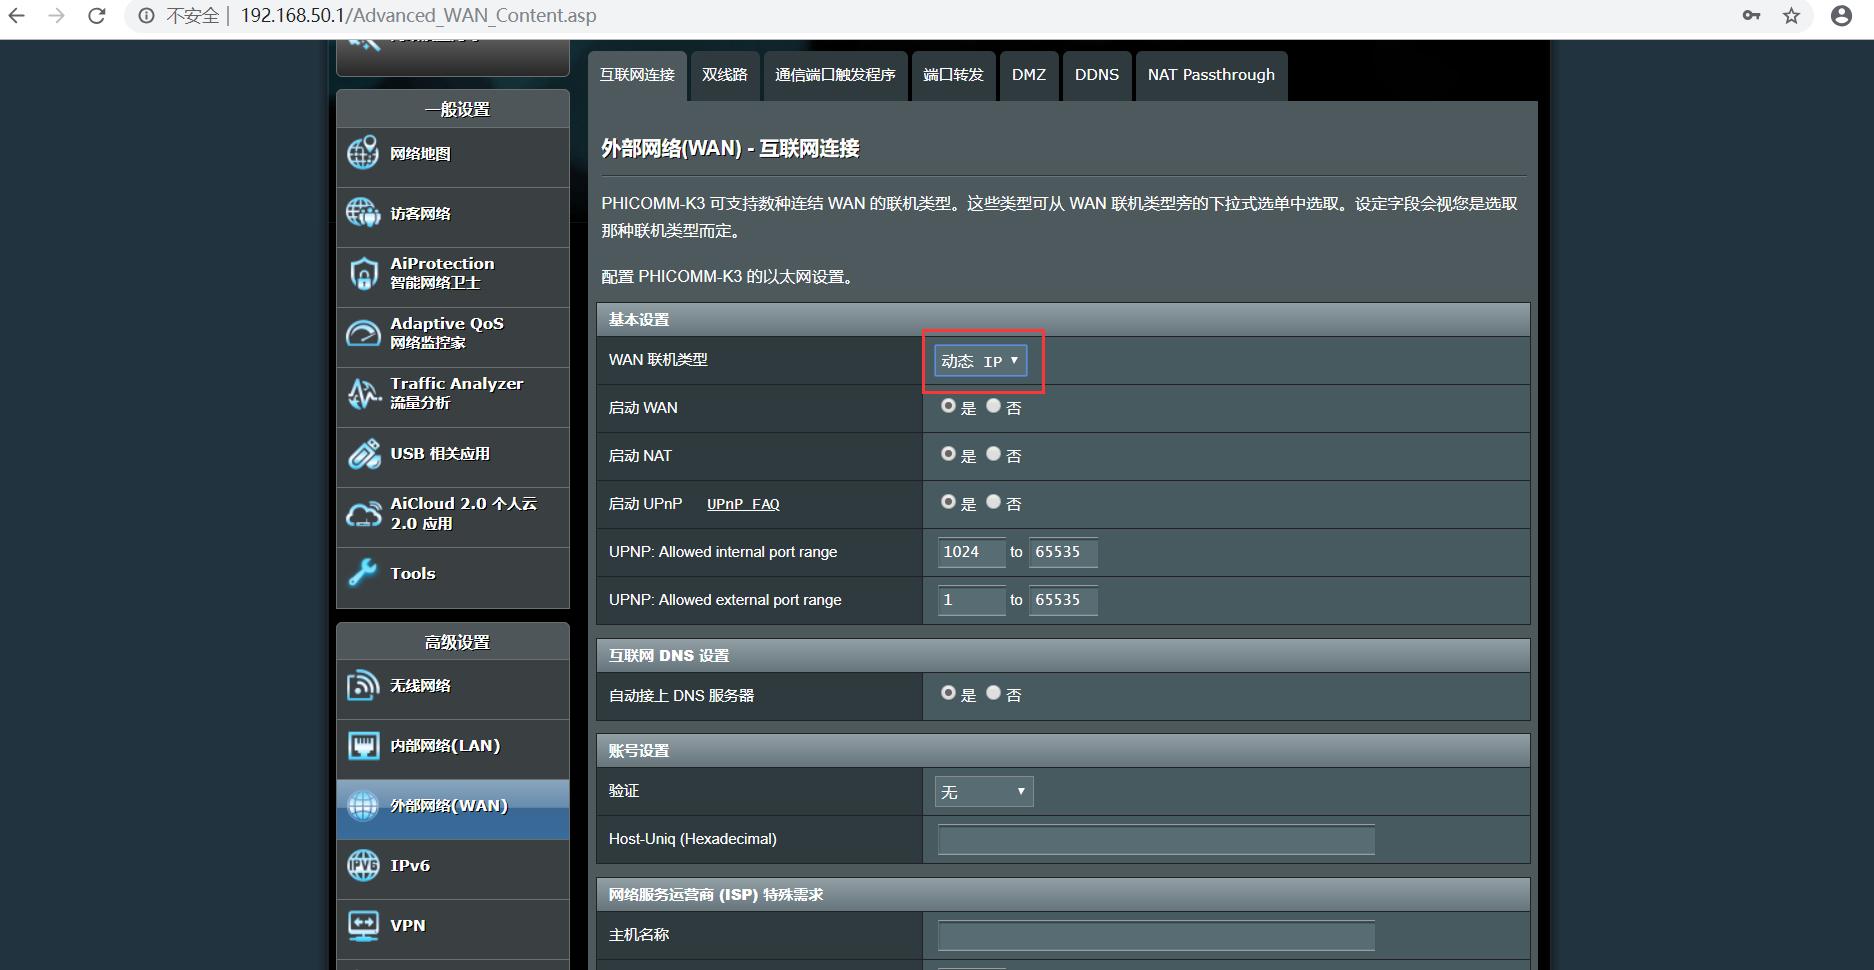
Task: Disable automatic DNS by choosing 否
Action: tap(992, 691)
